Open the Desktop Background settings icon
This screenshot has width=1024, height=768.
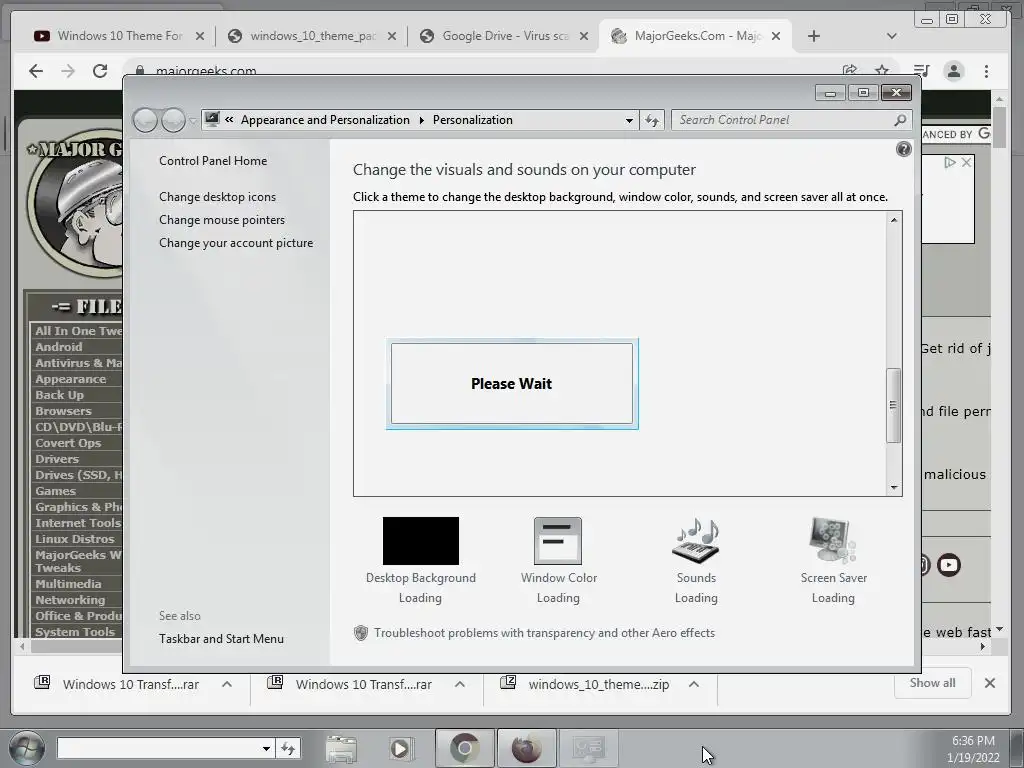point(421,541)
